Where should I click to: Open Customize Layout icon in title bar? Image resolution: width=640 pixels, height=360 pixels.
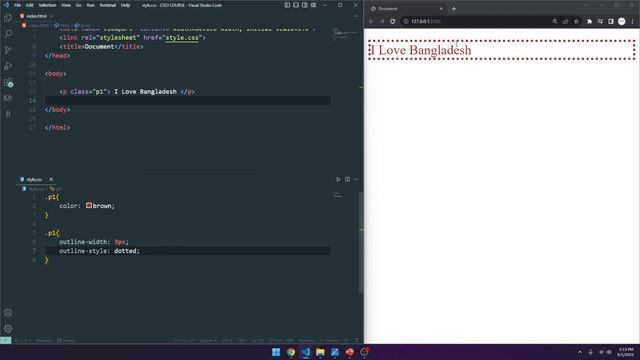click(x=313, y=5)
